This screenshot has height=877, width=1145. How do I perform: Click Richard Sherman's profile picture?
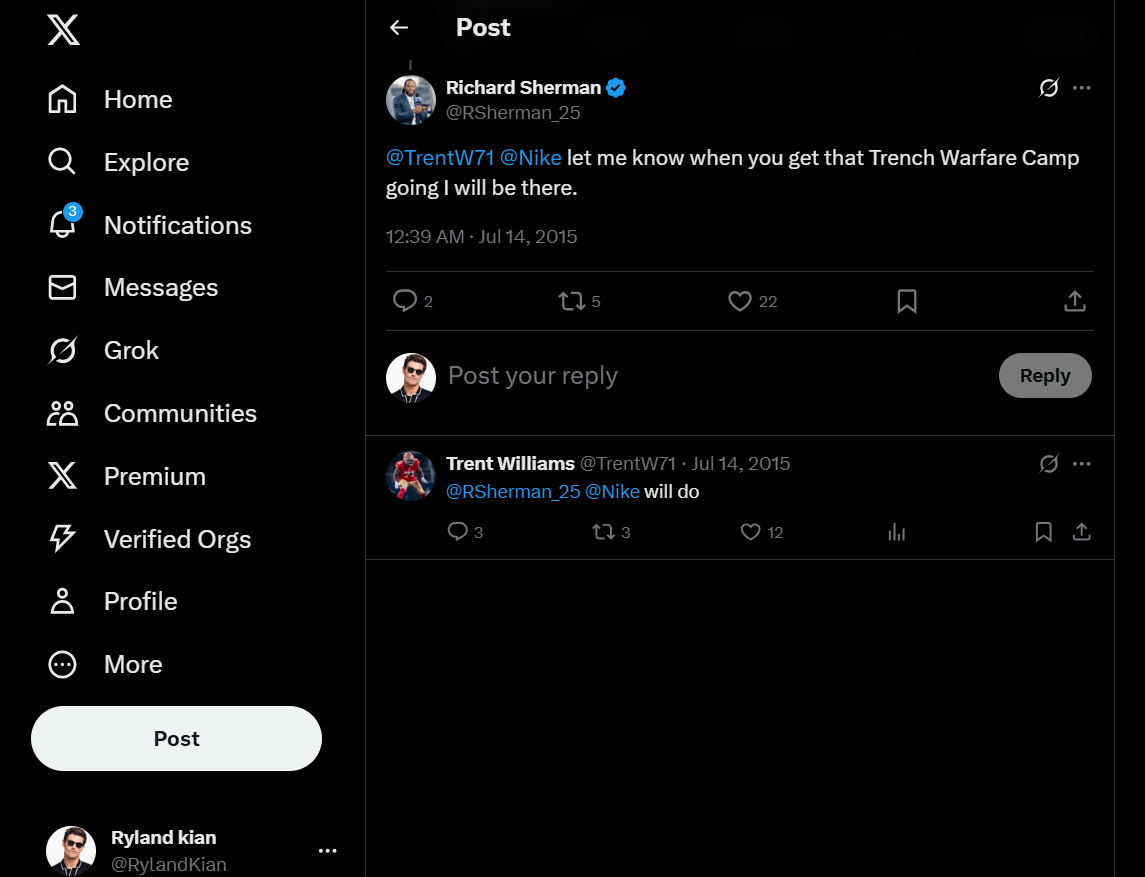[x=411, y=100]
